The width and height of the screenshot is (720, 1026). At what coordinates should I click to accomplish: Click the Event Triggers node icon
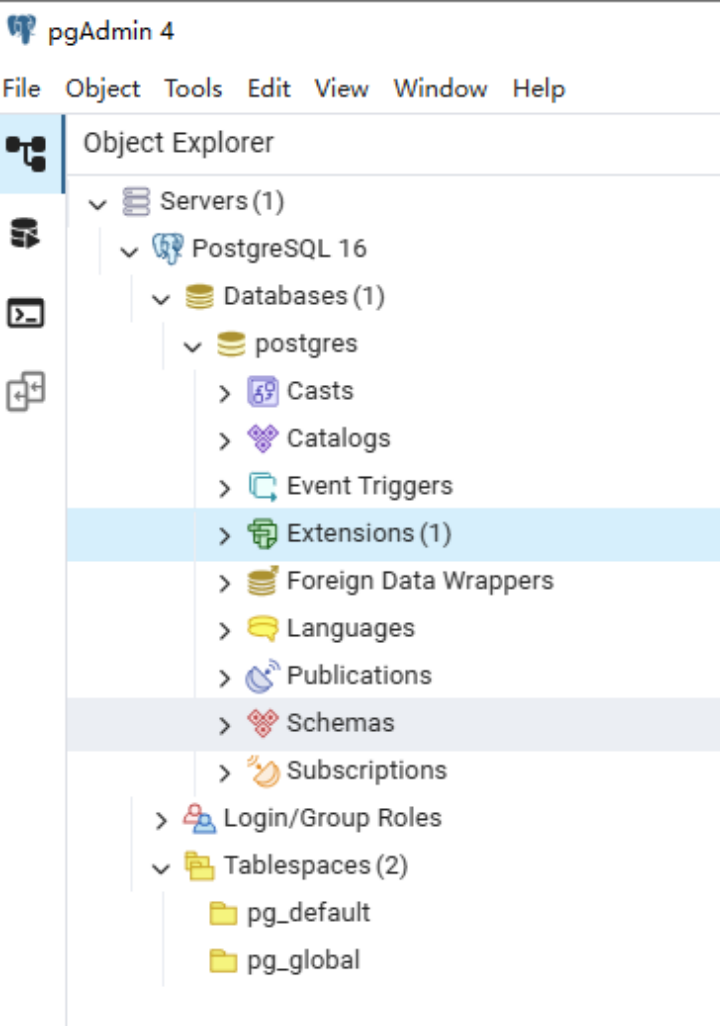pos(263,486)
